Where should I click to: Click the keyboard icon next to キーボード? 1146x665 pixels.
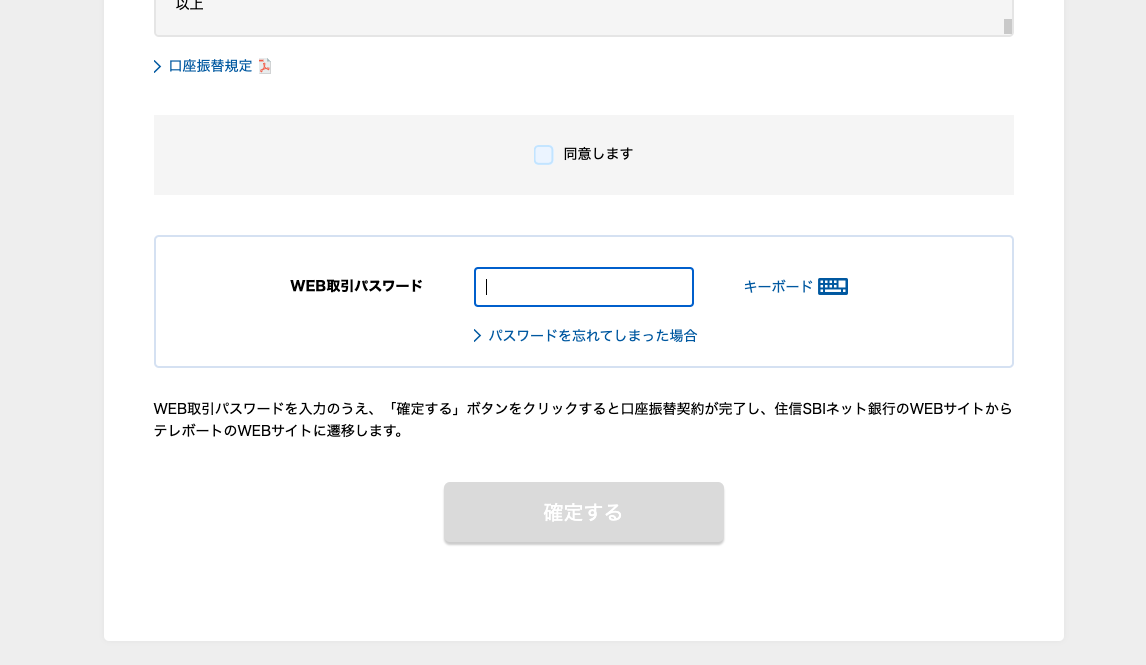tap(832, 287)
